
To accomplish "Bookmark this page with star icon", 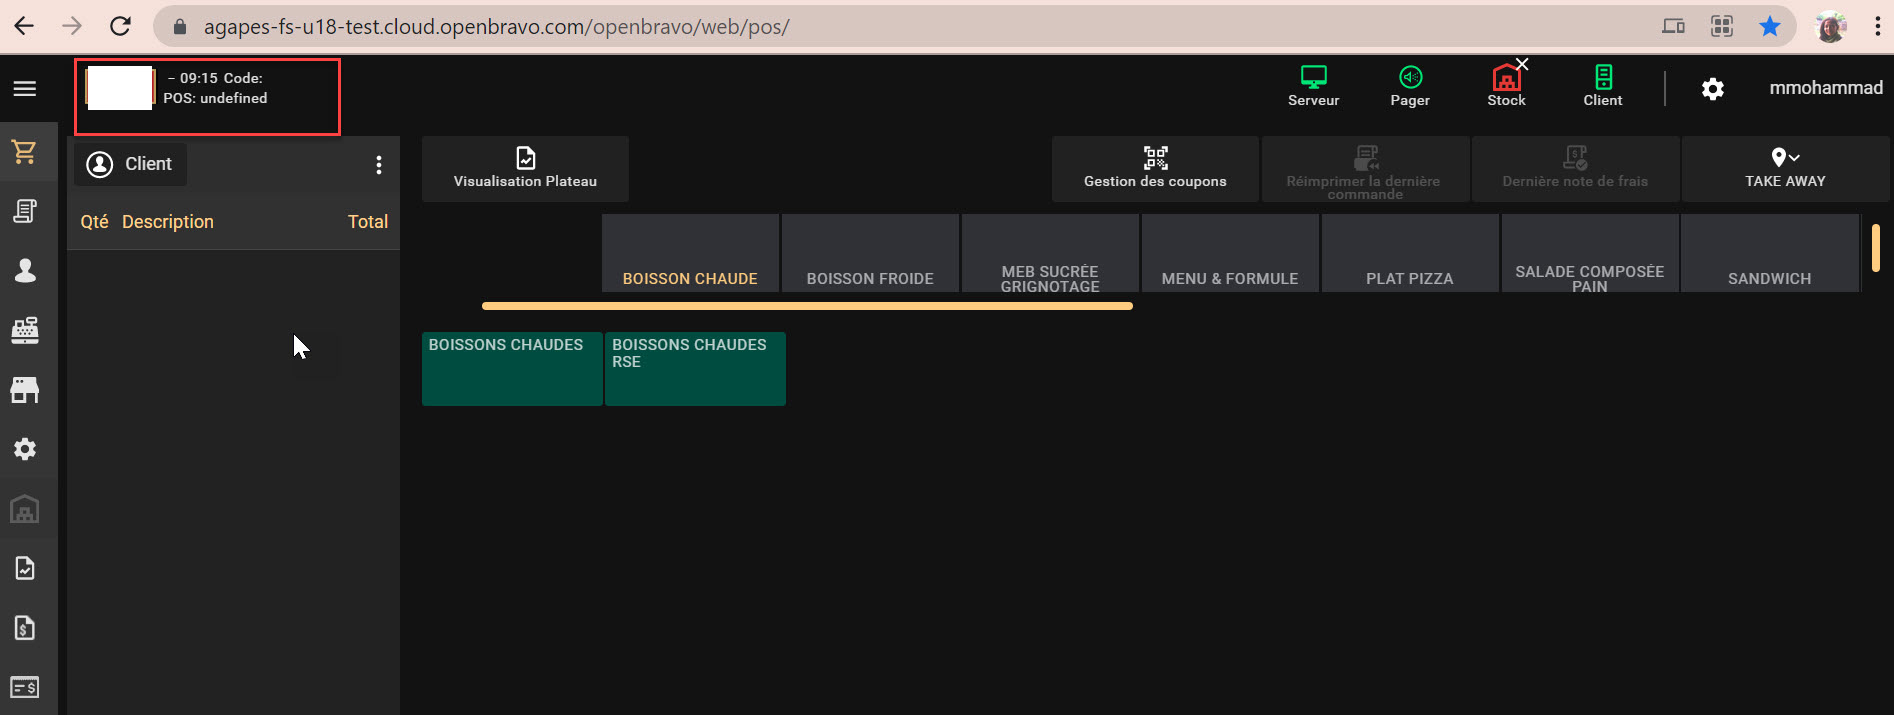I will [x=1770, y=26].
